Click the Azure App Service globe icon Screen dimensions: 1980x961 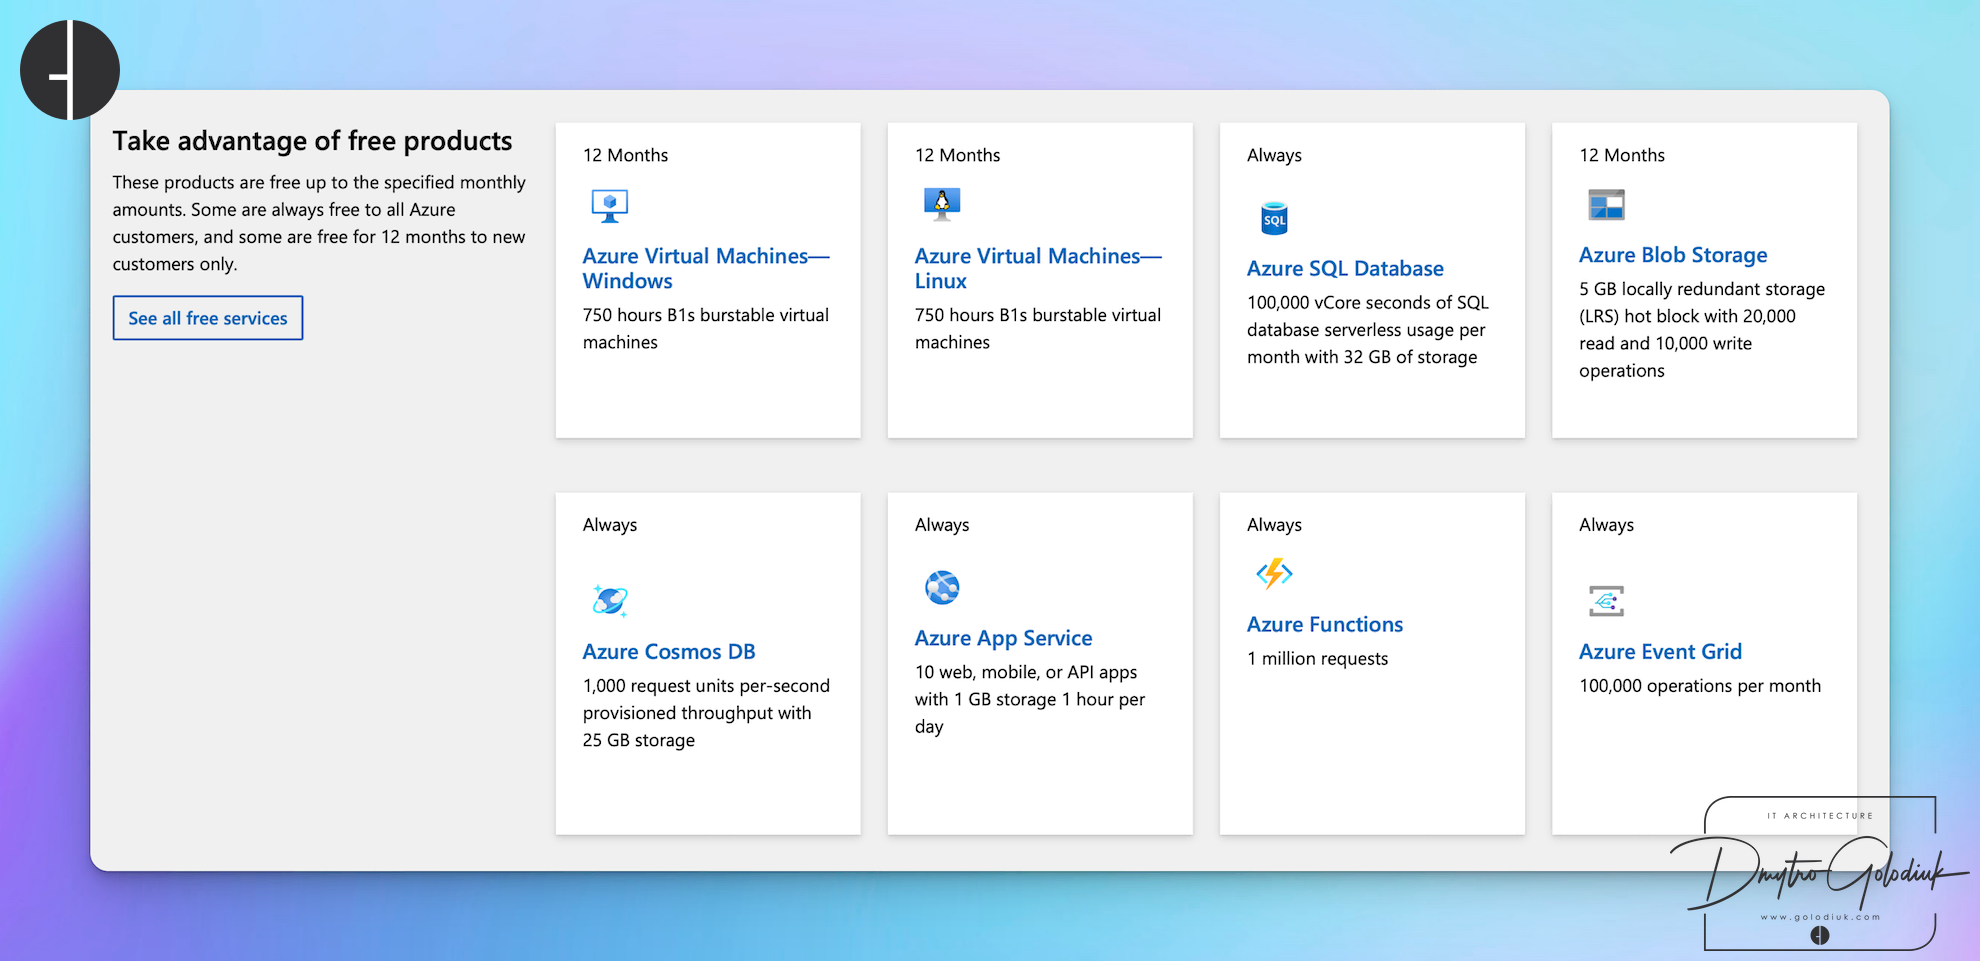tap(942, 588)
